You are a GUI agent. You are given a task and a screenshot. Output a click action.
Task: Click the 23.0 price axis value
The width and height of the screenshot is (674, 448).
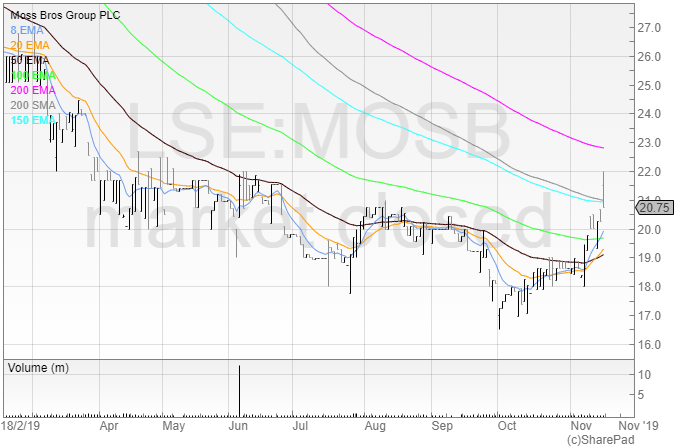click(649, 143)
